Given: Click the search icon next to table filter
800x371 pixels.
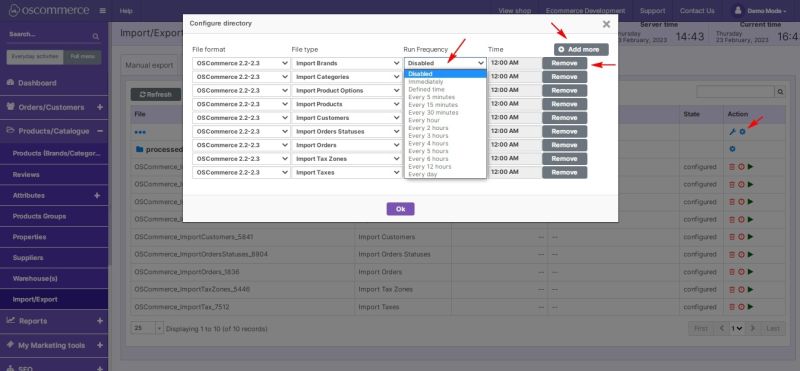Looking at the screenshot, I should coord(780,92).
